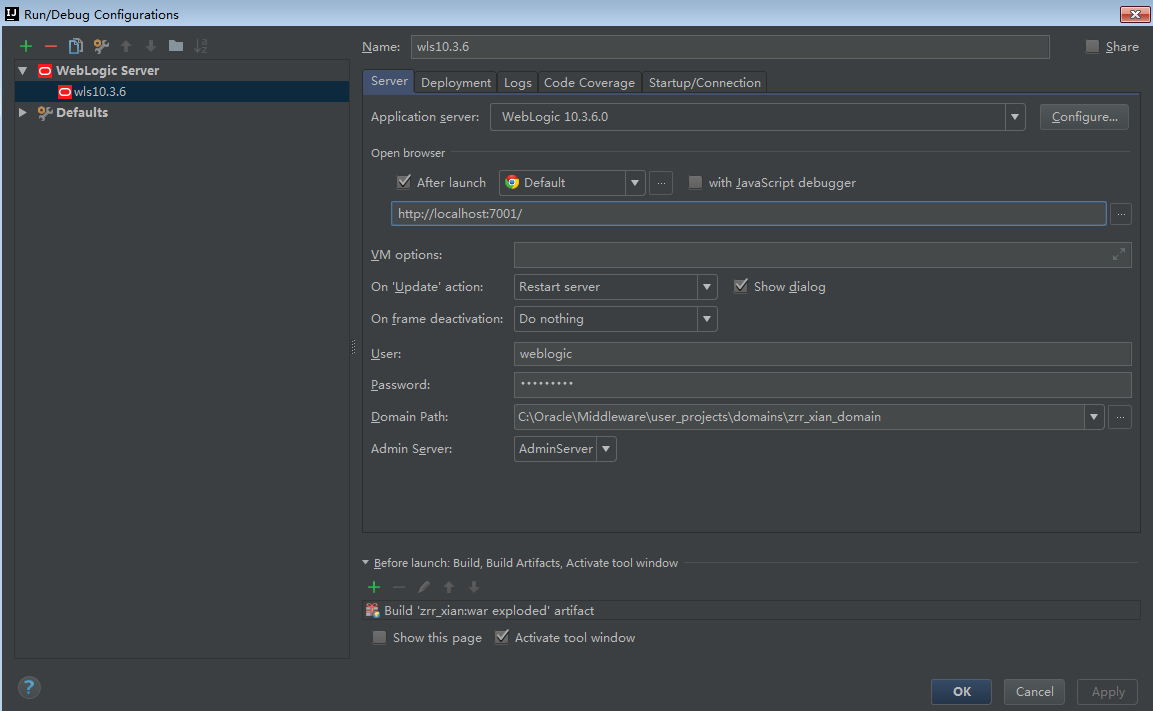1153x711 pixels.
Task: Open the Application server dropdown
Action: [1015, 117]
